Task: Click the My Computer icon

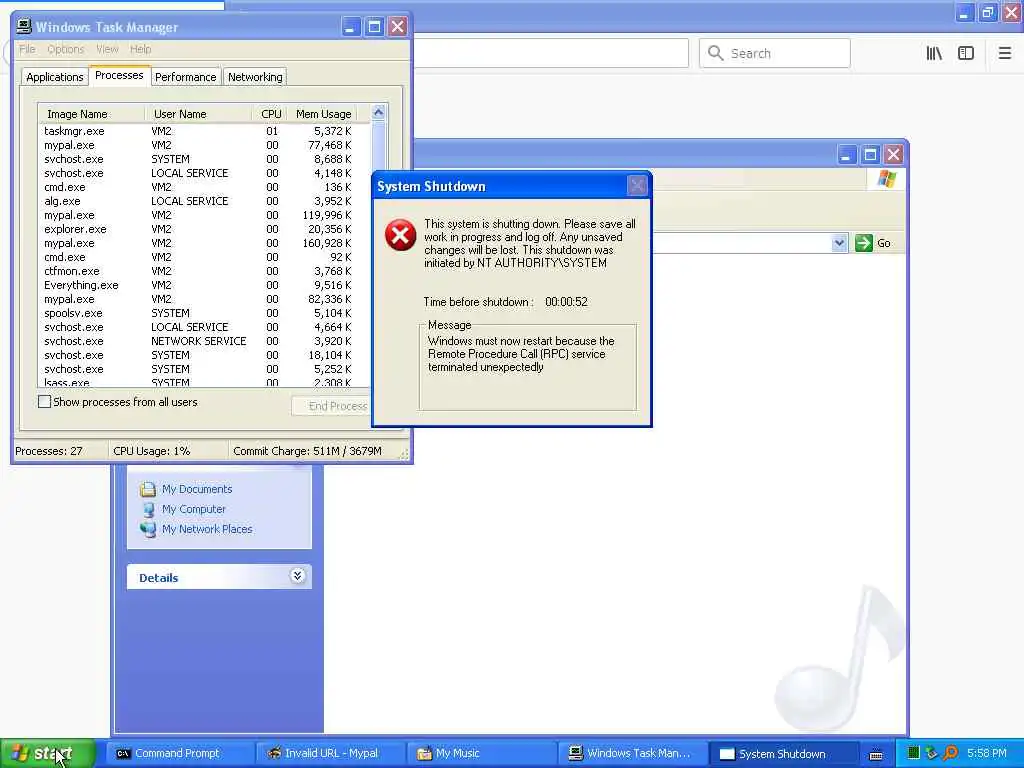Action: coord(148,509)
